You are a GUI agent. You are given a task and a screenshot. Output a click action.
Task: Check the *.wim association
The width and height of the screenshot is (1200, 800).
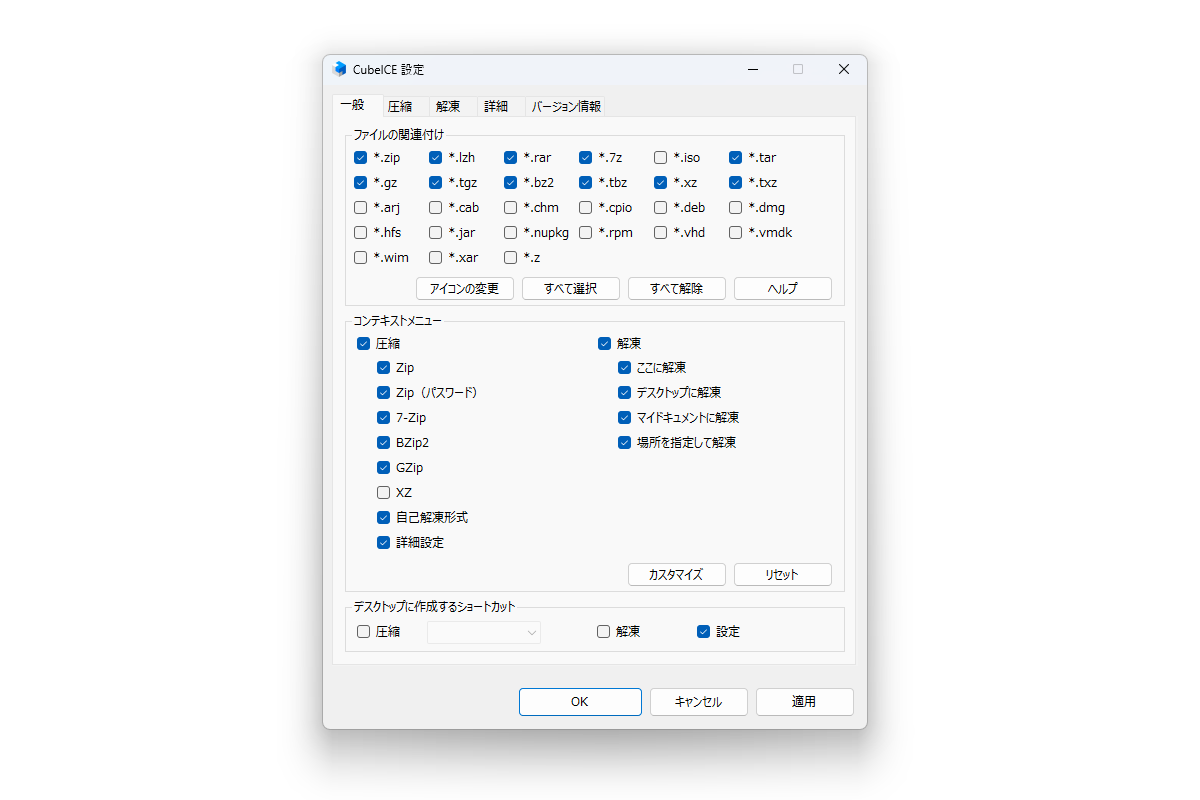tap(360, 257)
